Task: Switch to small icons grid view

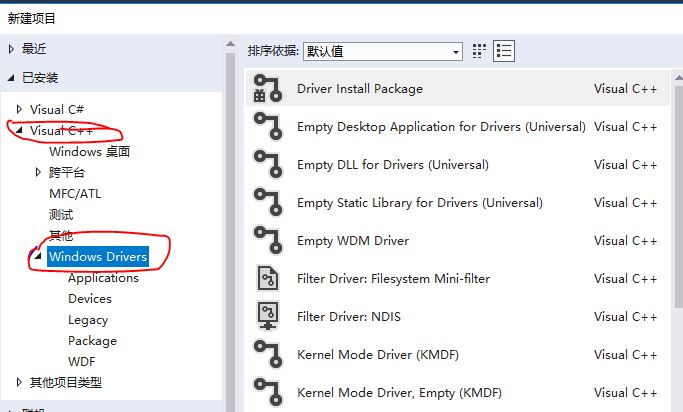Action: point(479,51)
